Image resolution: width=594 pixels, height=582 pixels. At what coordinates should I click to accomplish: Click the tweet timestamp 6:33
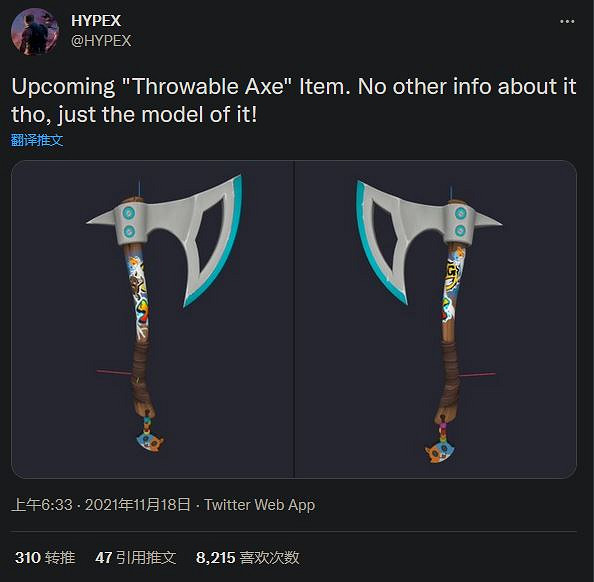tap(42, 505)
